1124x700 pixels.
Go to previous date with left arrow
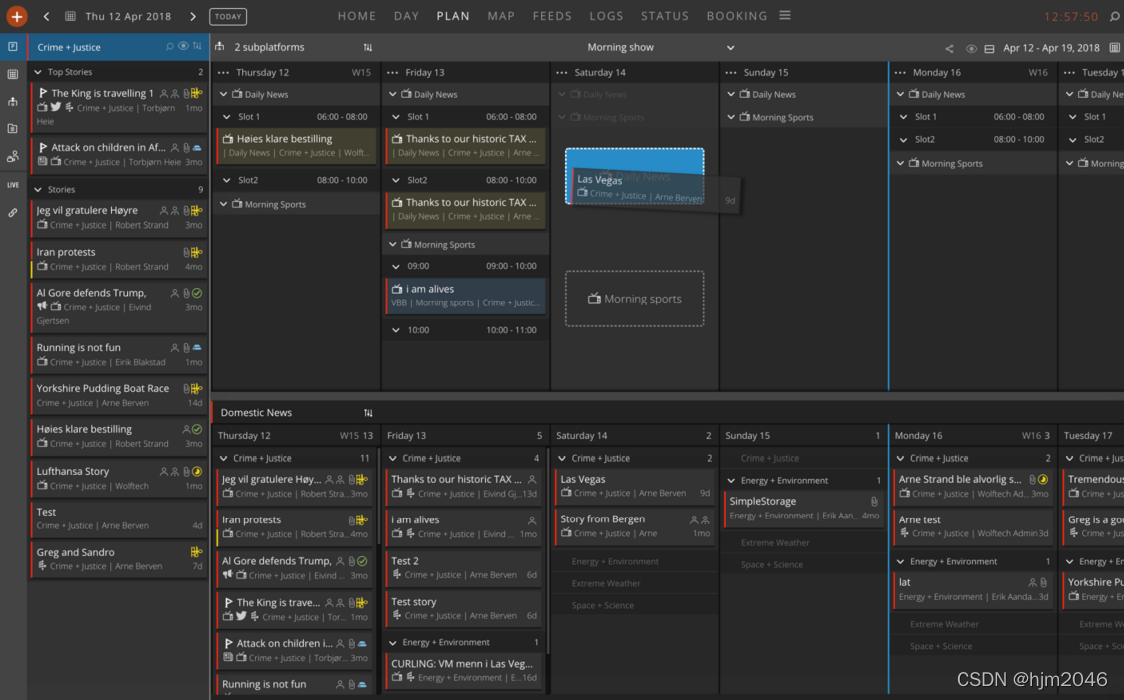click(47, 16)
